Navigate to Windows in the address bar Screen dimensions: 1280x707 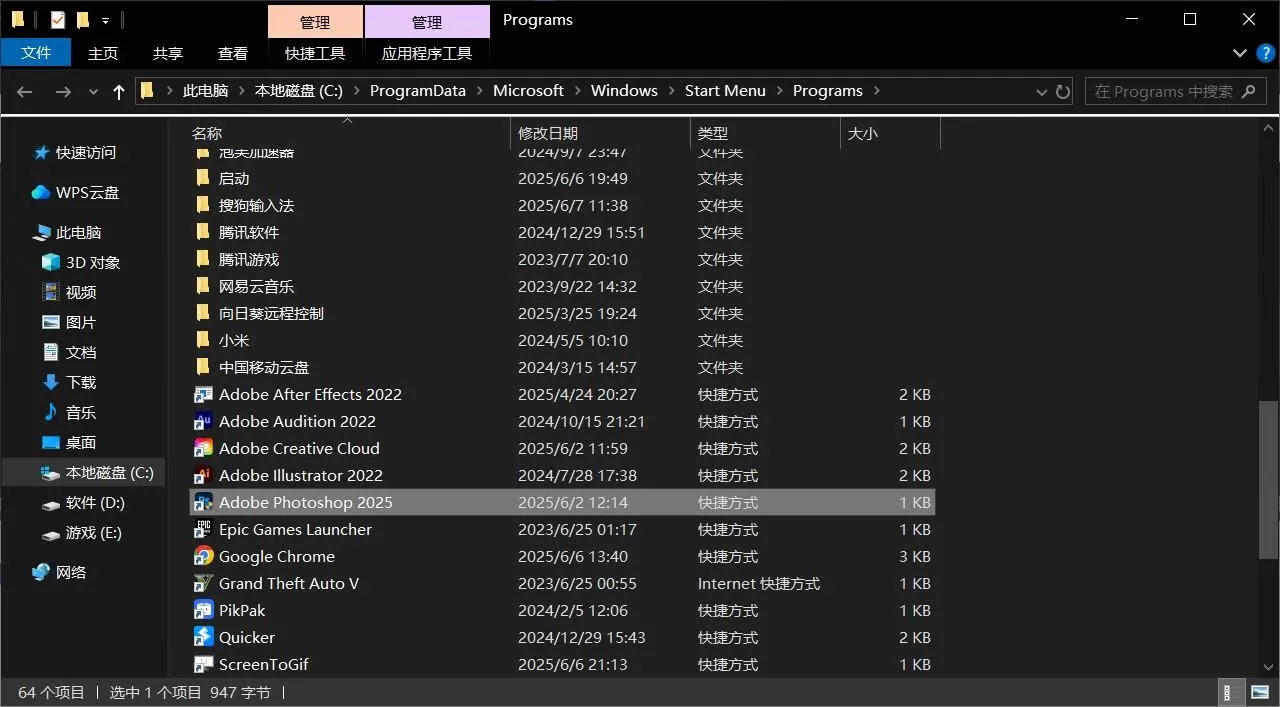click(x=624, y=91)
